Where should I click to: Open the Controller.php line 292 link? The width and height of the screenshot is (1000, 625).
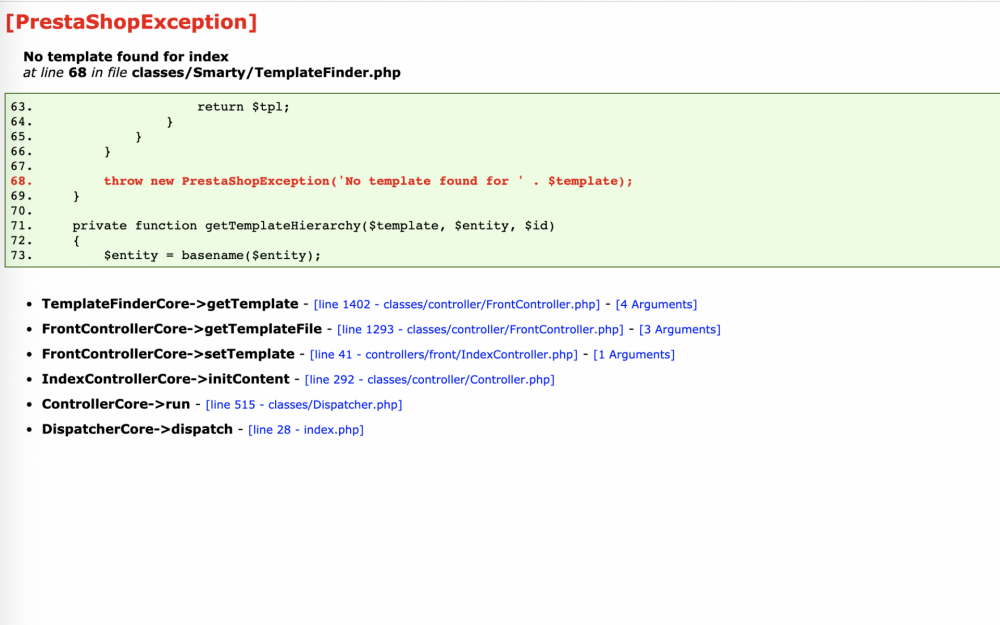click(x=430, y=379)
